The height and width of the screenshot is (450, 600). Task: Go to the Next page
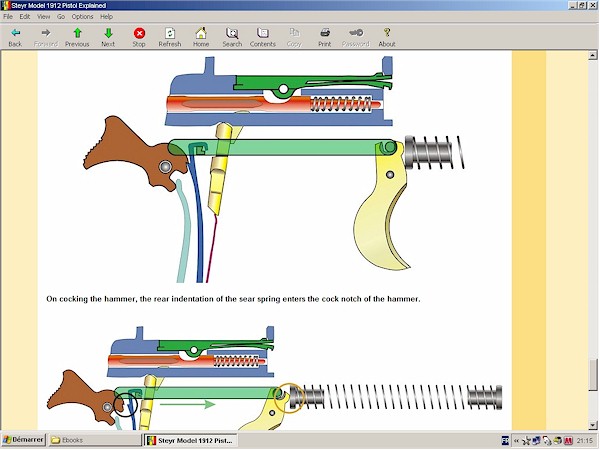(x=108, y=37)
